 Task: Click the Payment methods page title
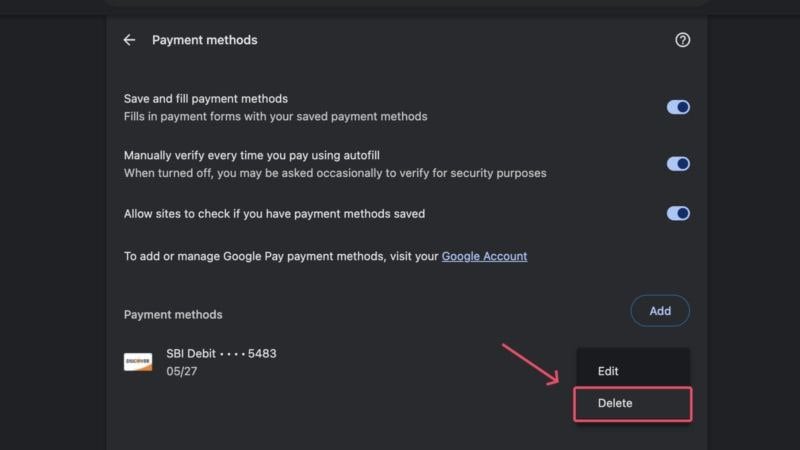tap(204, 40)
